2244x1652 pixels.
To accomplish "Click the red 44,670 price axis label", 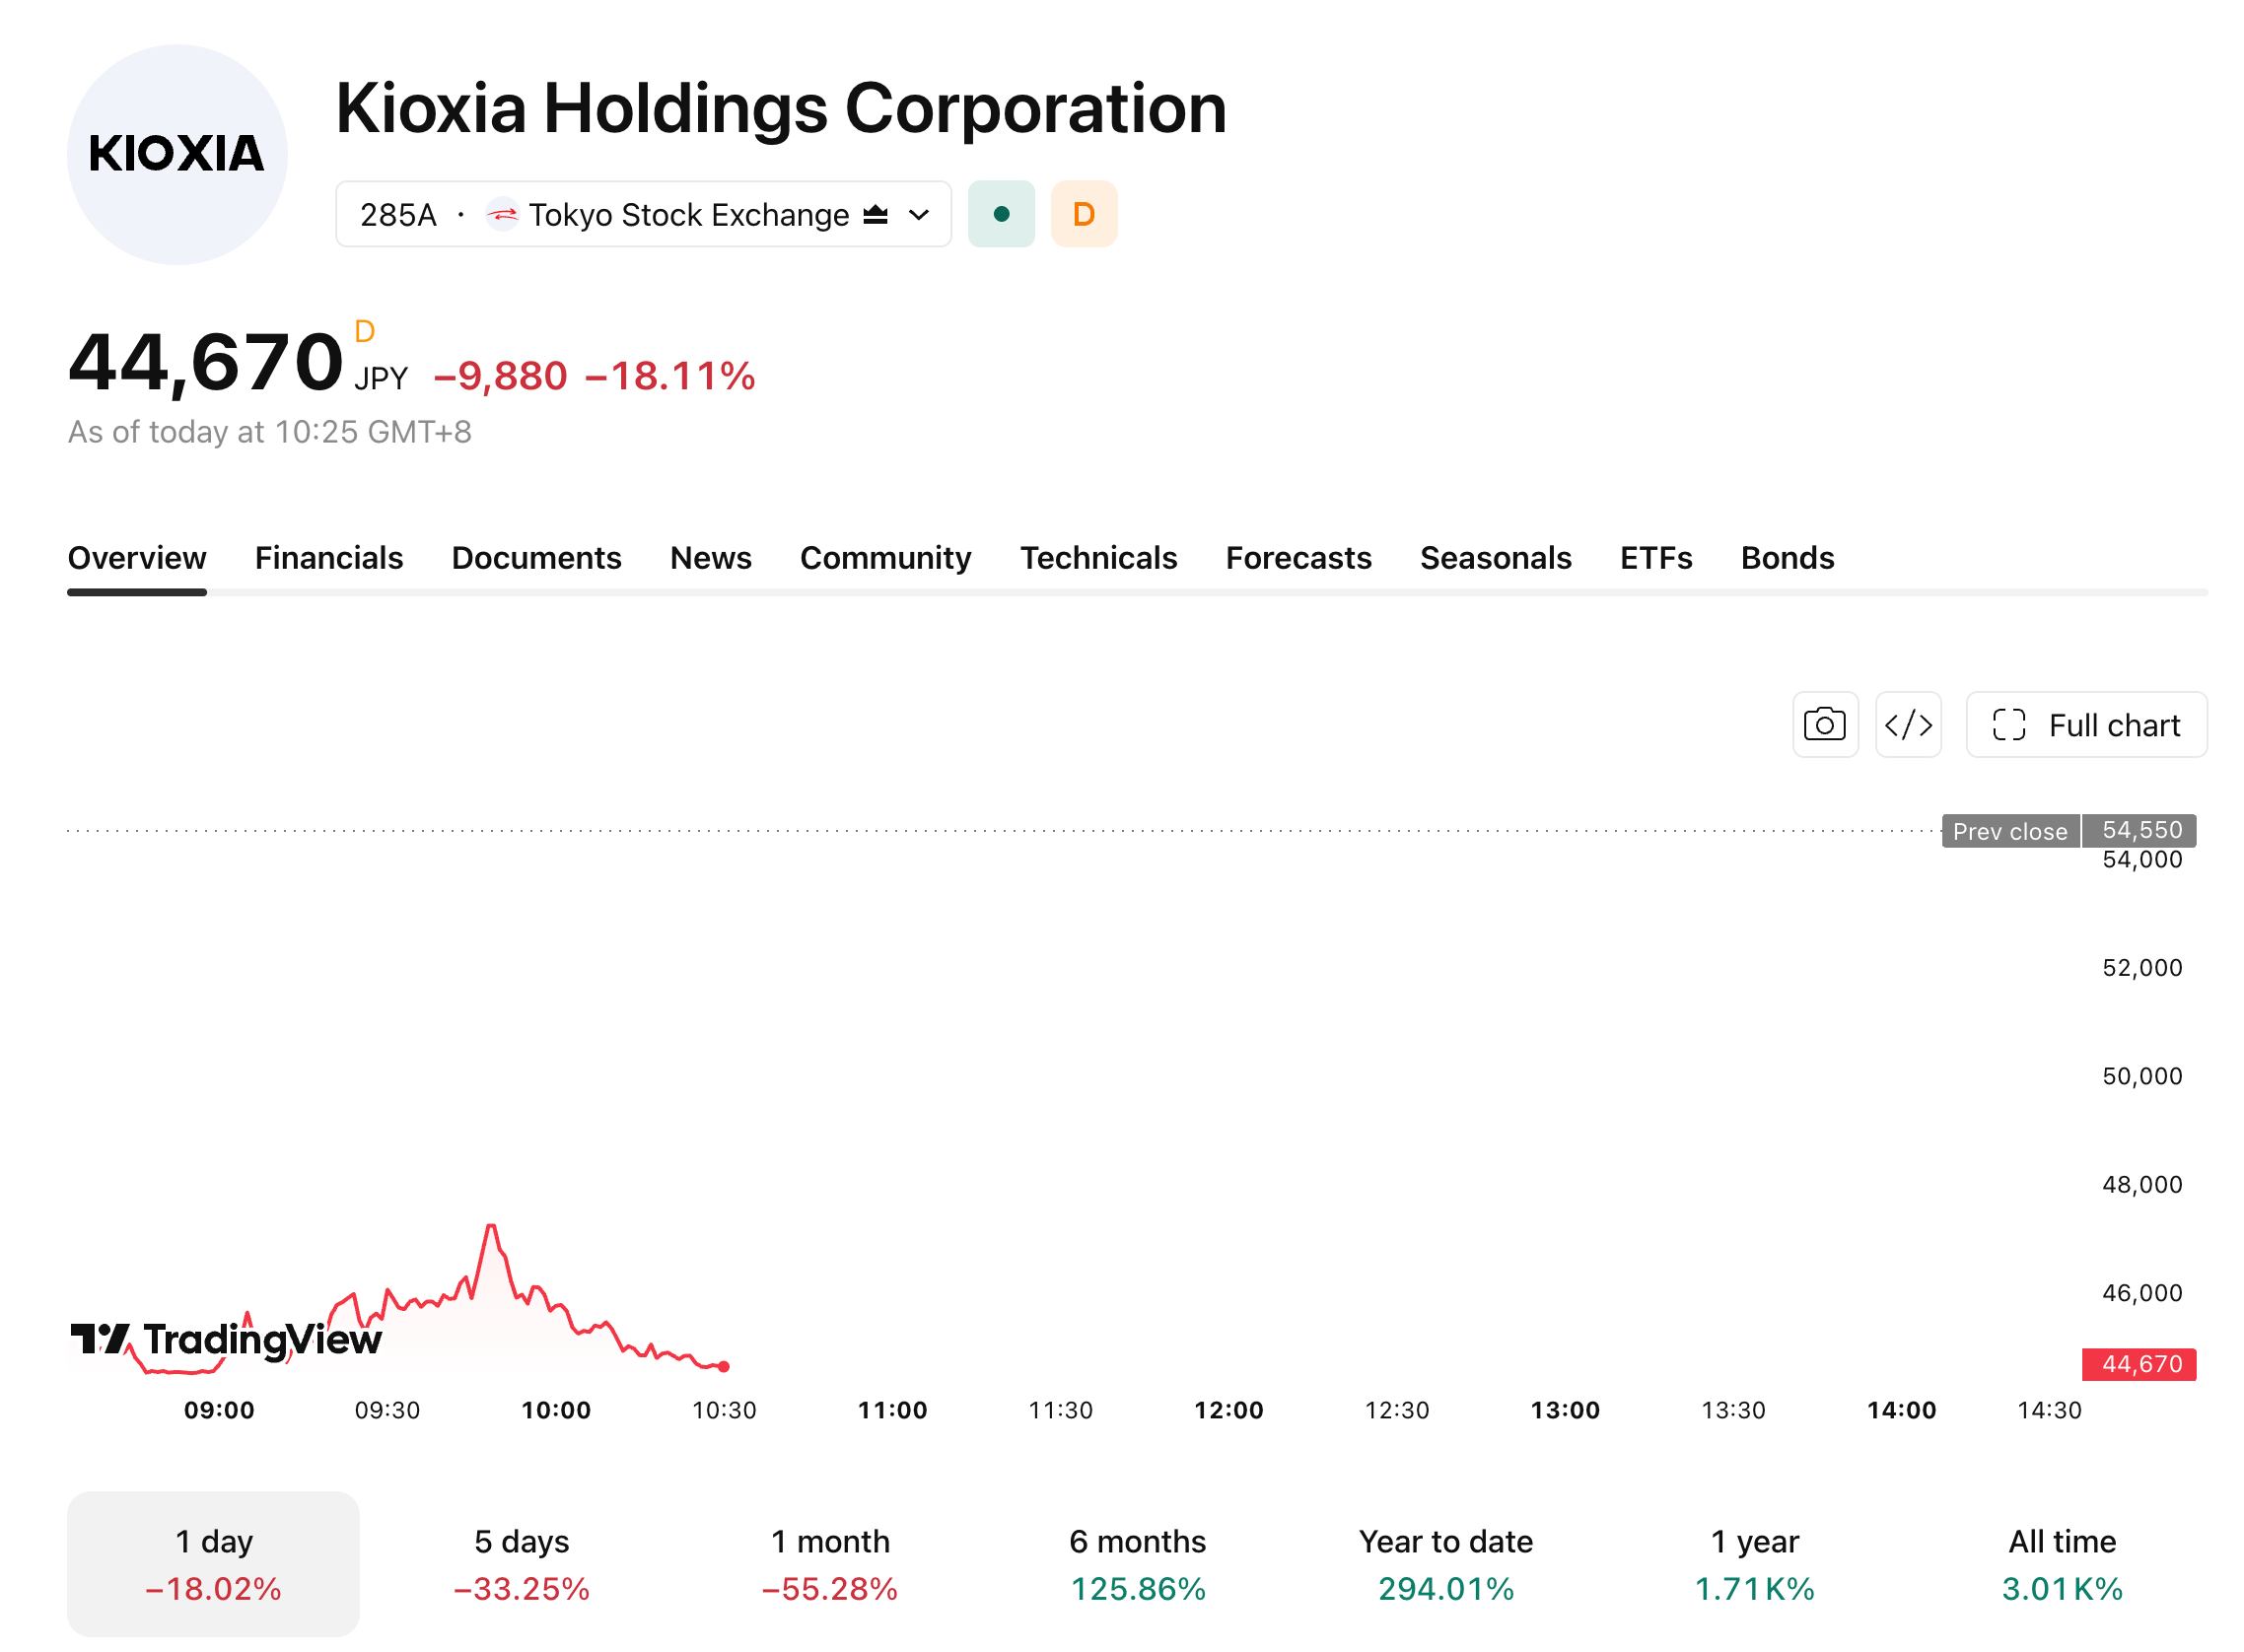I will 2140,1364.
